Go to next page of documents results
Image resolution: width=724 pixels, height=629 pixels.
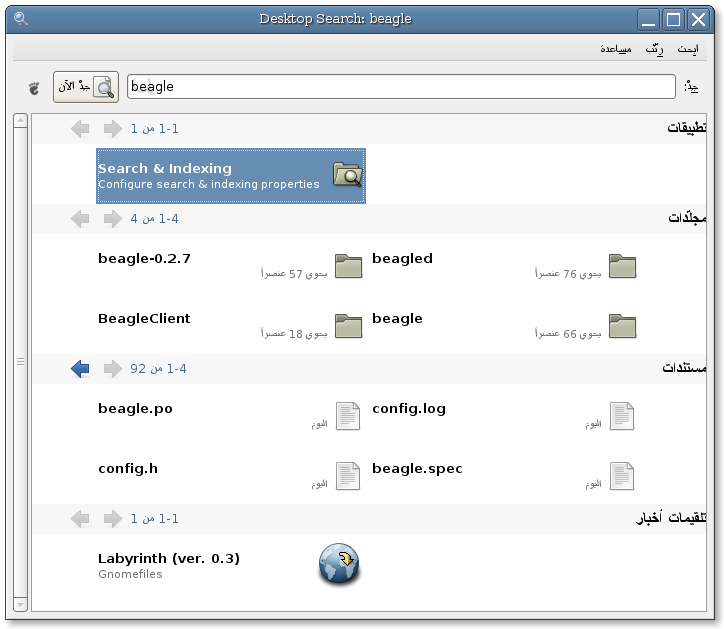point(81,369)
